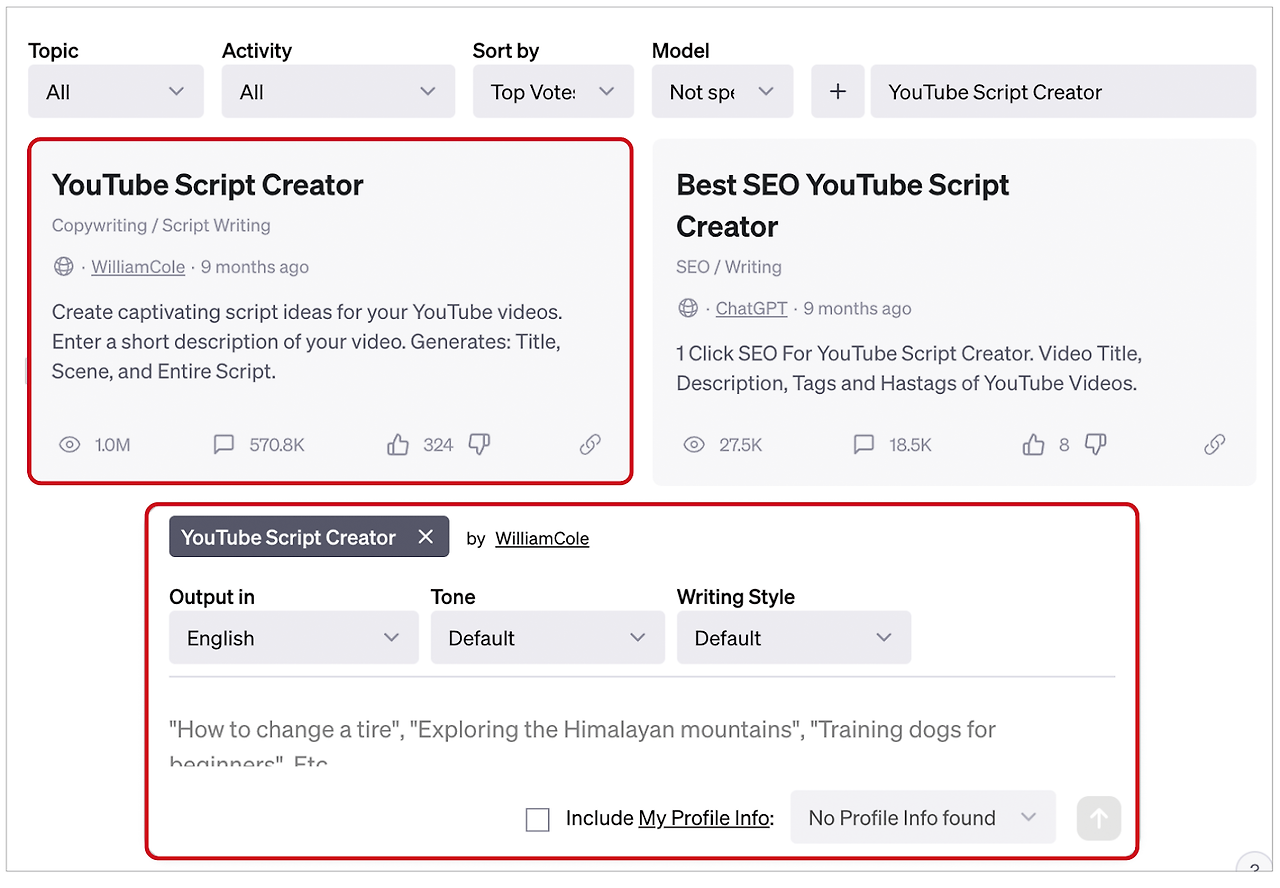1280x888 pixels.
Task: Expand the Sort by dropdown
Action: [x=553, y=92]
